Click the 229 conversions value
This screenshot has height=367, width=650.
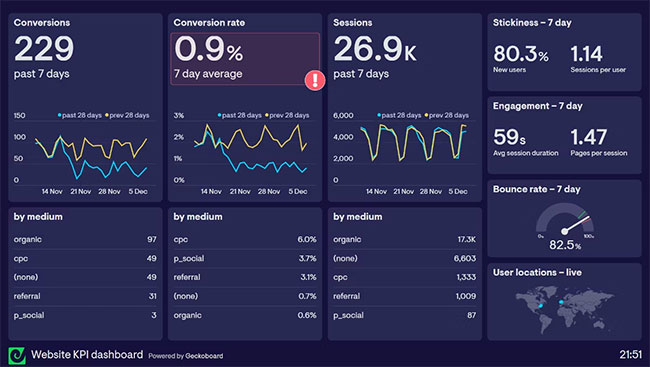(44, 49)
